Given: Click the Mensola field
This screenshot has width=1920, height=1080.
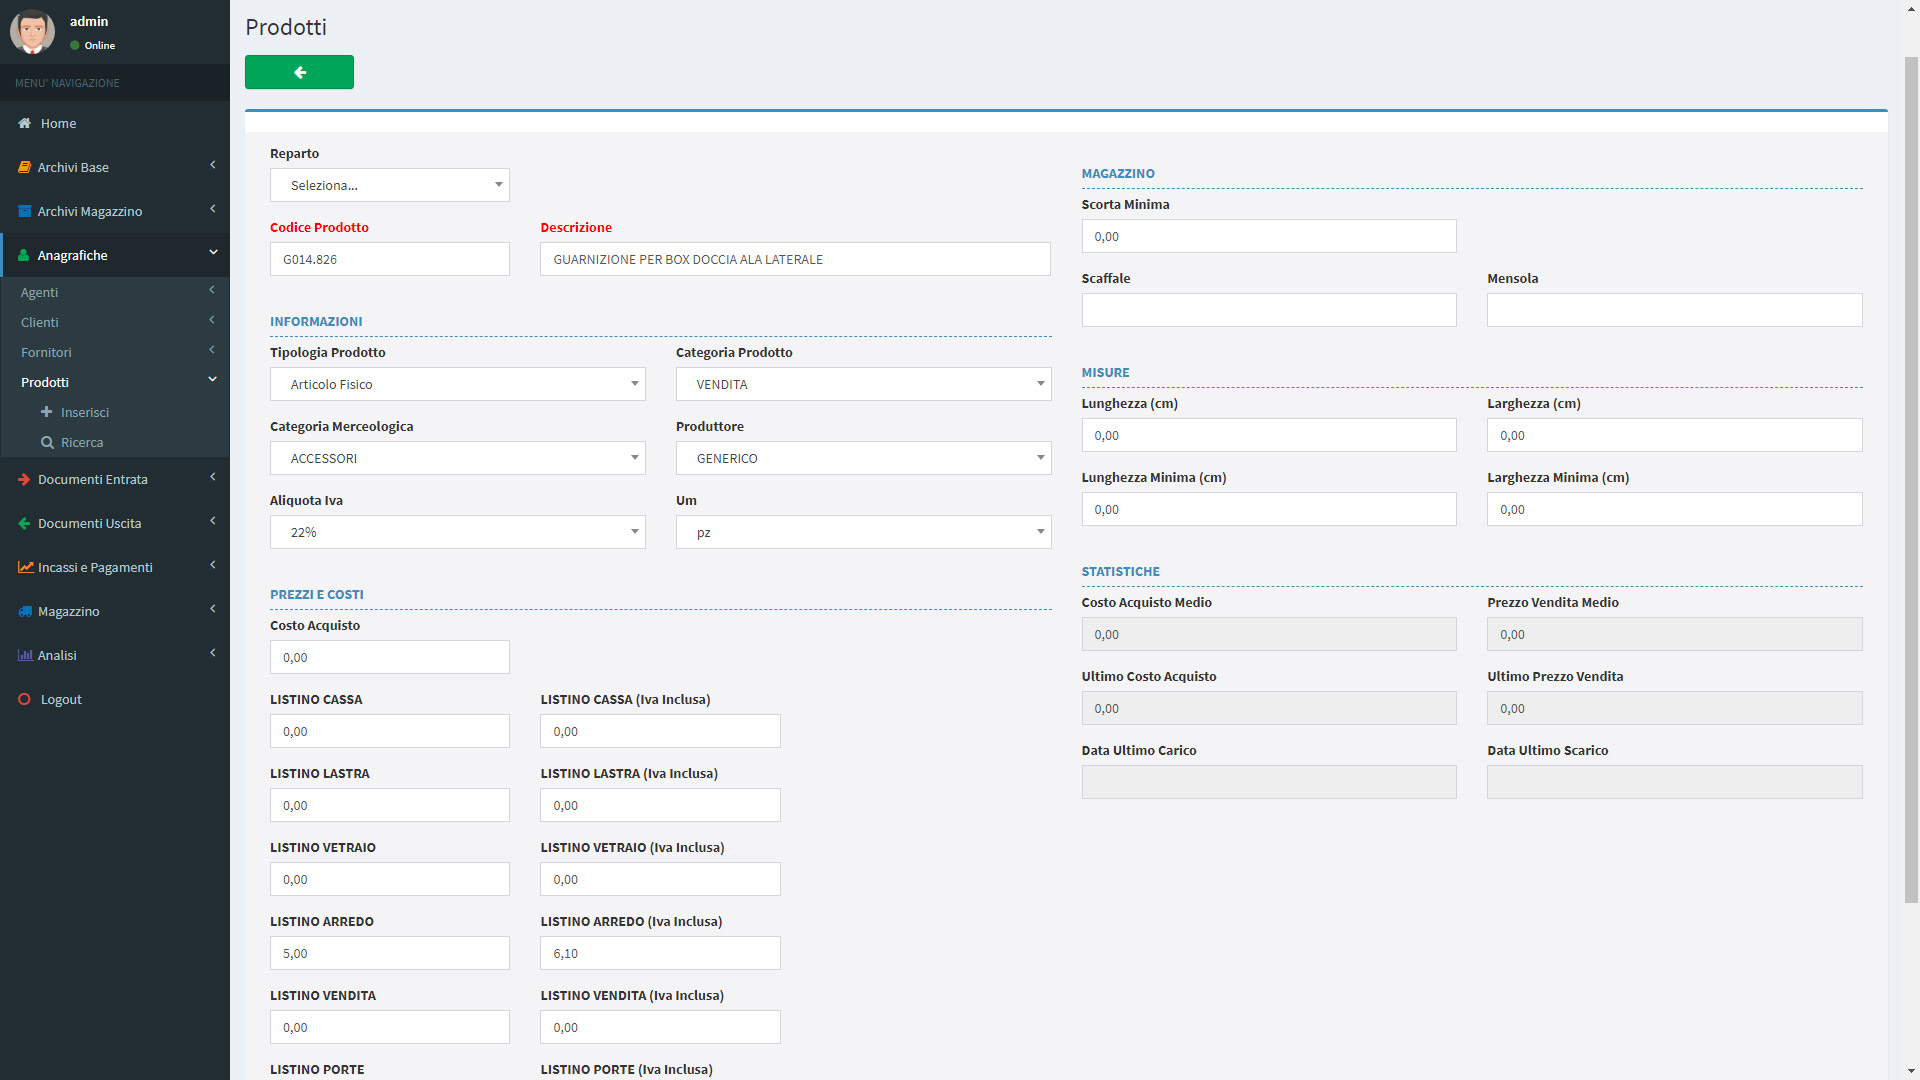Looking at the screenshot, I should pos(1675,310).
